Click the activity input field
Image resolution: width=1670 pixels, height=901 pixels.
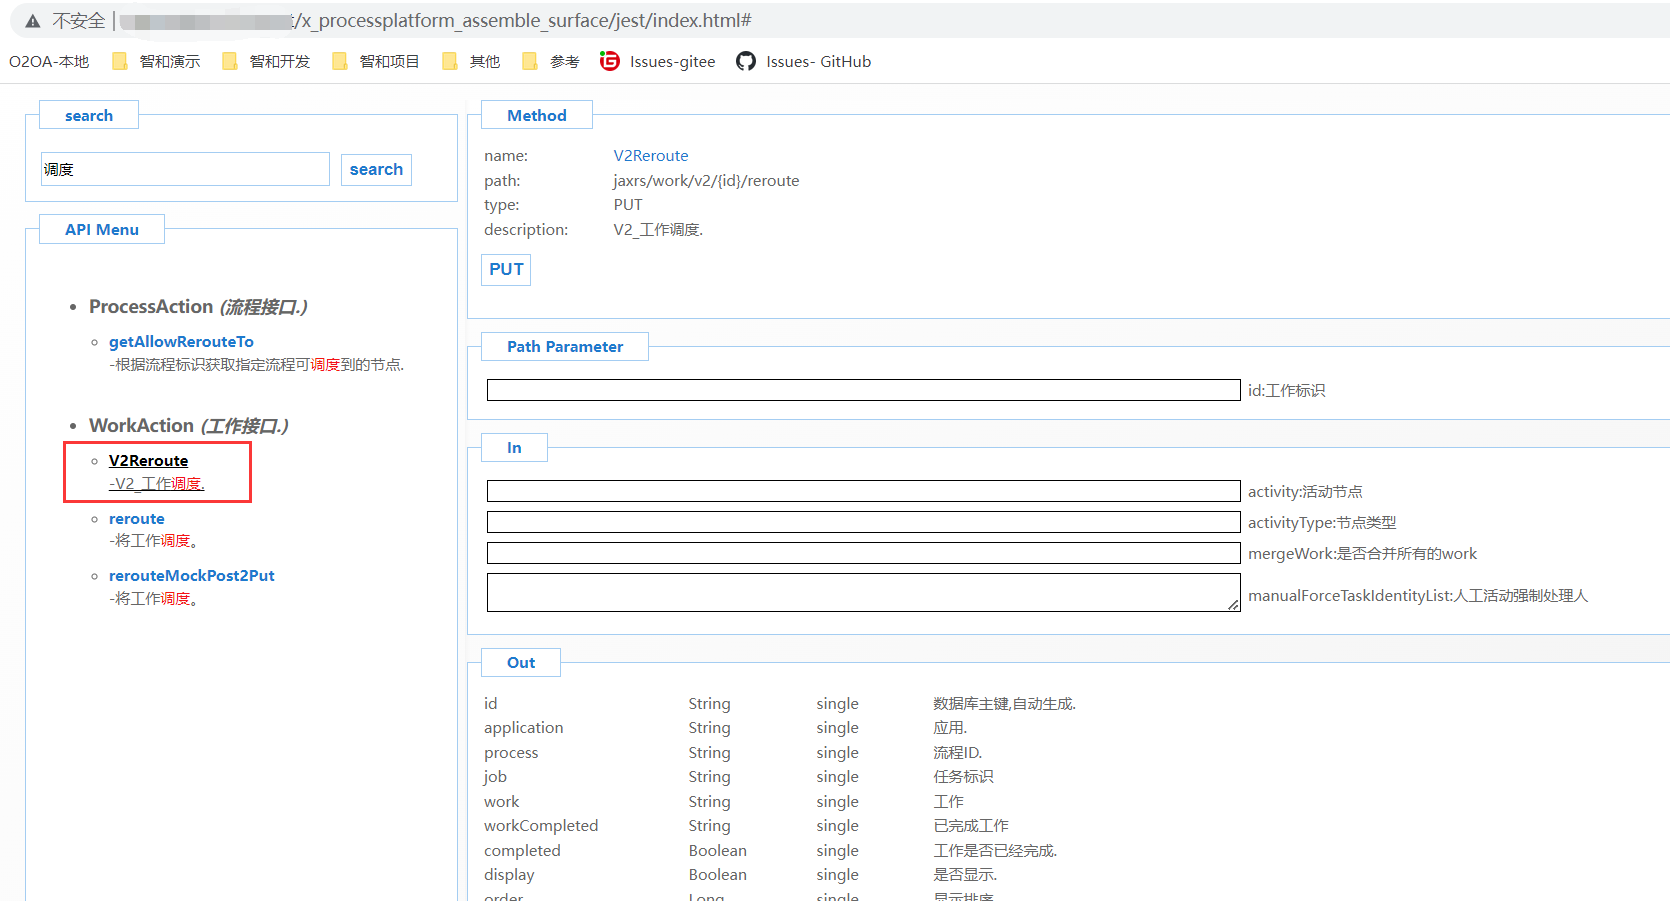pyautogui.click(x=863, y=491)
